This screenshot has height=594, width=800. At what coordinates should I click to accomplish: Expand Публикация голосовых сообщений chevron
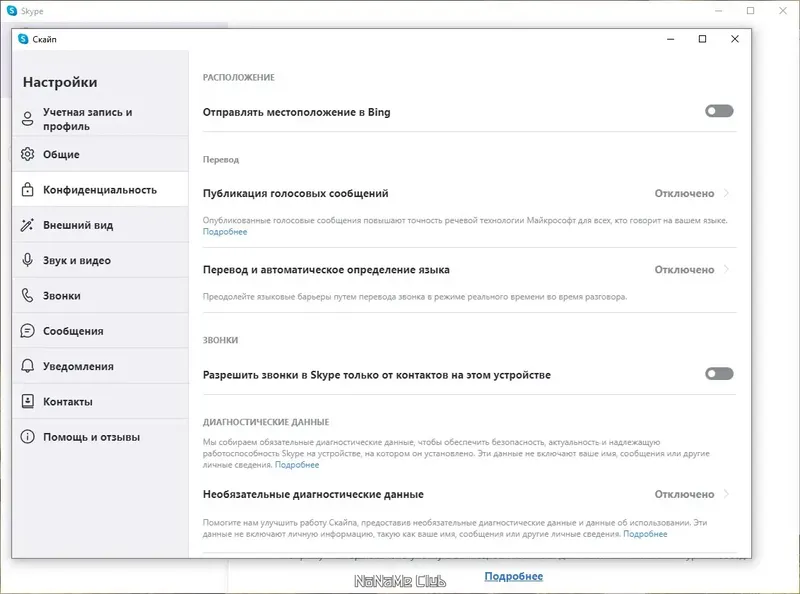(727, 193)
